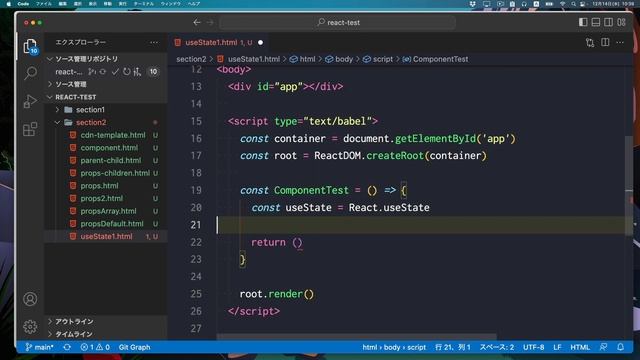This screenshot has width=640, height=360.
Task: Click the main* branch in status bar
Action: (x=39, y=347)
